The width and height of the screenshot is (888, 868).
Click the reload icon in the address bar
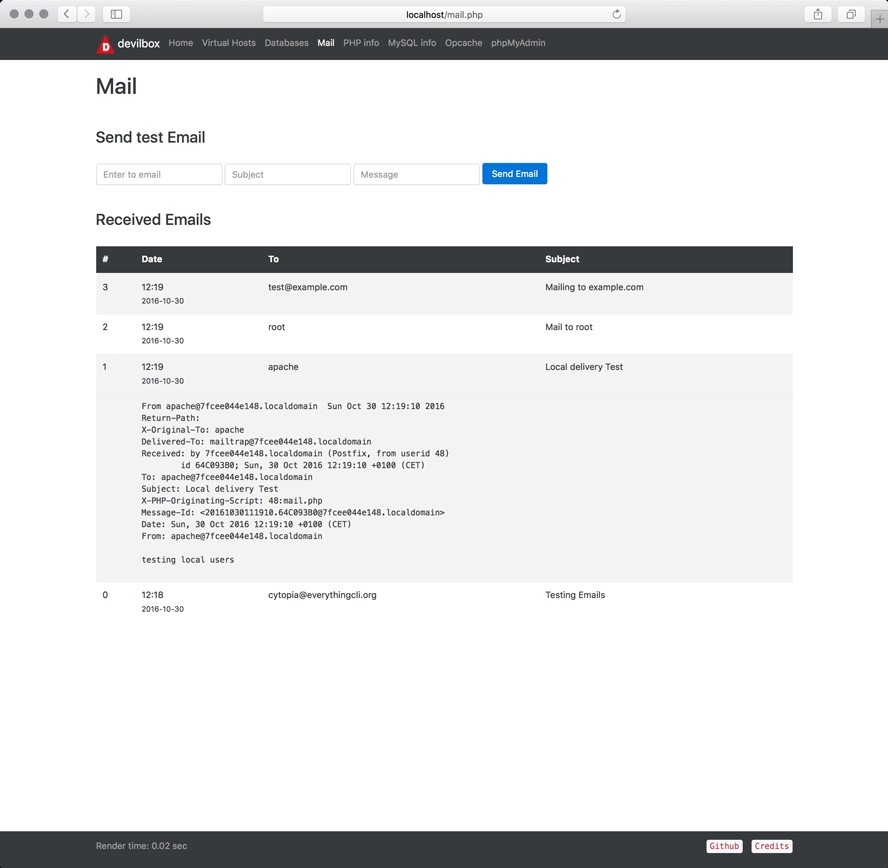pyautogui.click(x=617, y=14)
